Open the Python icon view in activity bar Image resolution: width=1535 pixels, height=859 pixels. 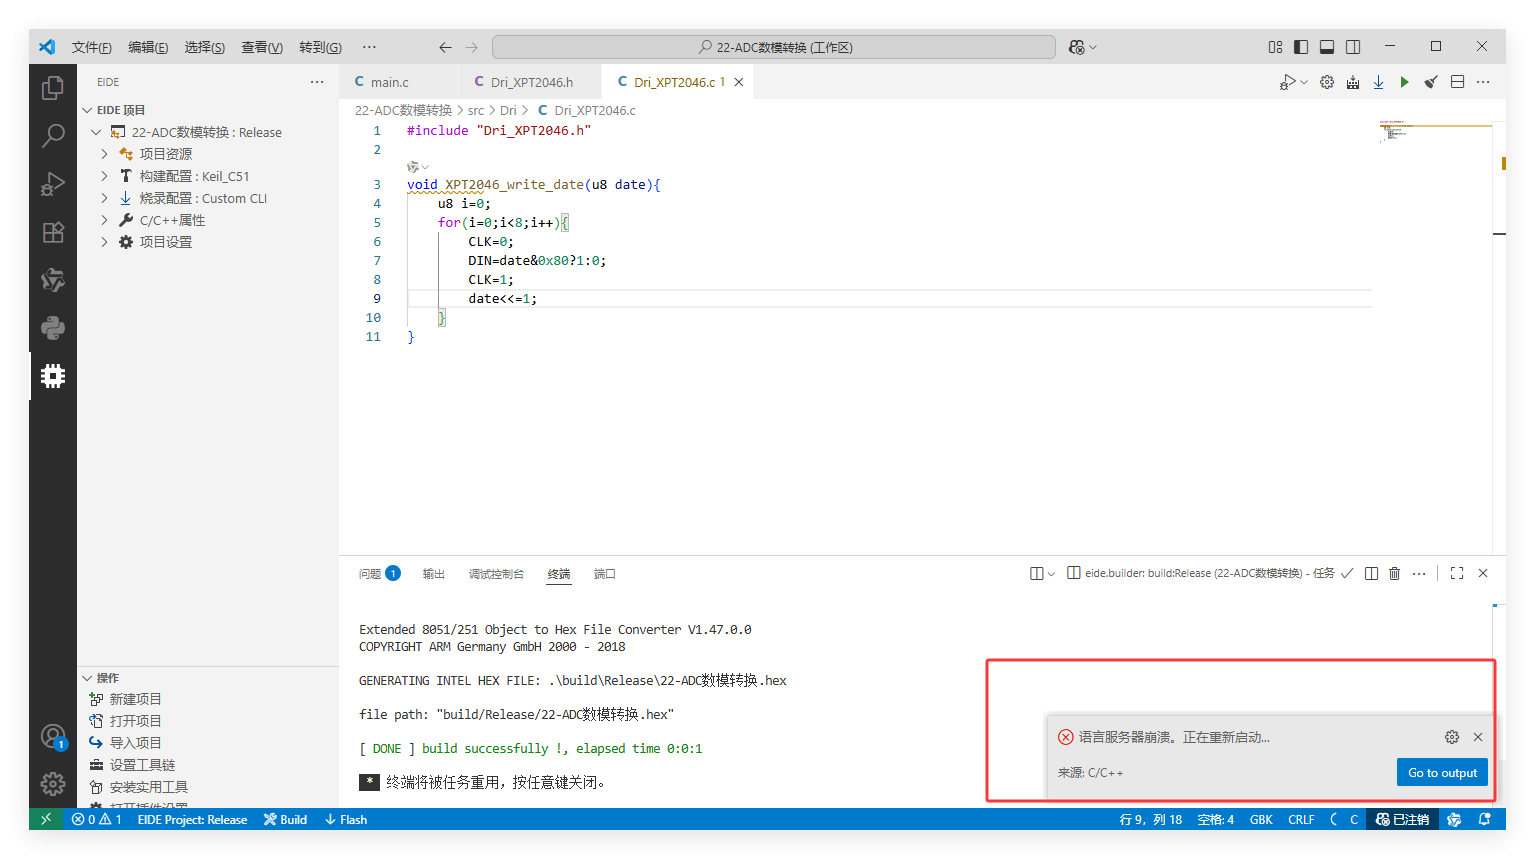(x=53, y=328)
